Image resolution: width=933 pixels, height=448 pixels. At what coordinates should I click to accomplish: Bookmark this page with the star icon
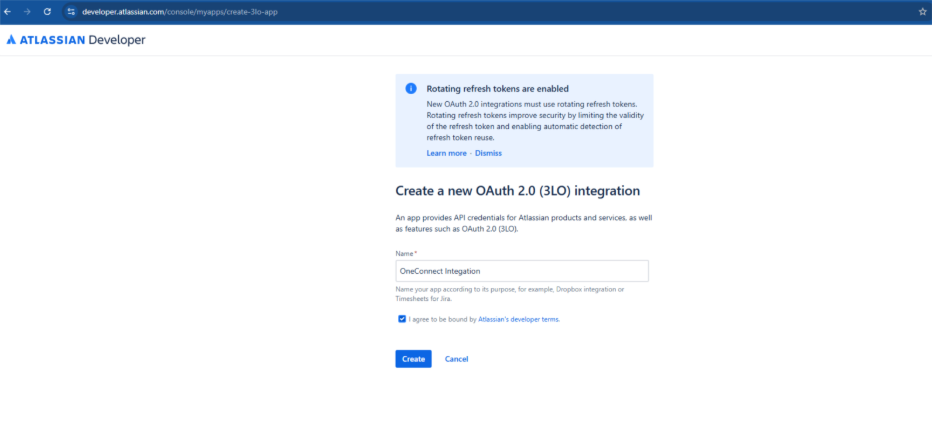tap(923, 12)
